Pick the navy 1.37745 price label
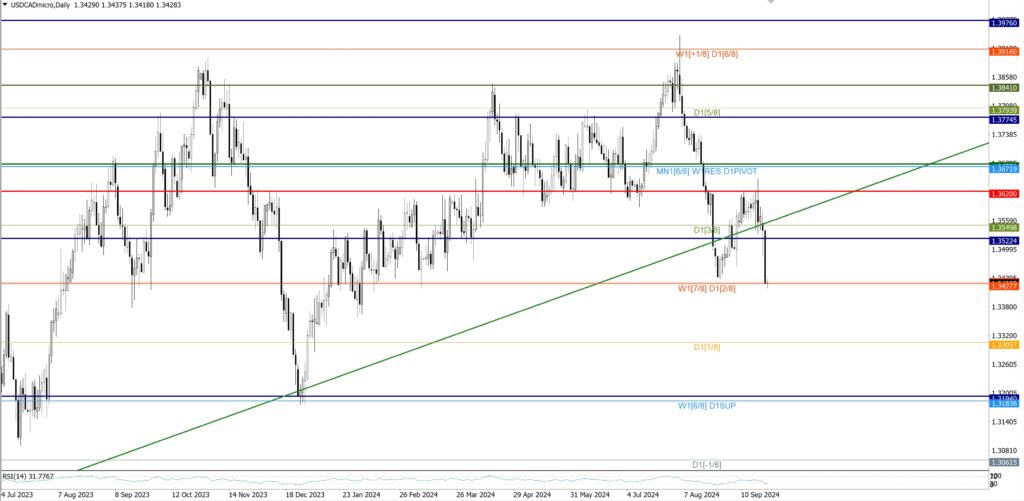 1003,119
